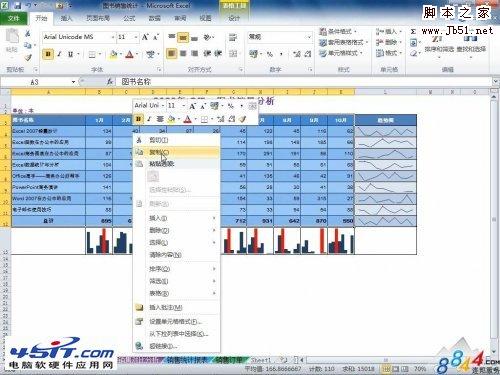Click ribbon Comma Style button in number group

(x=281, y=54)
